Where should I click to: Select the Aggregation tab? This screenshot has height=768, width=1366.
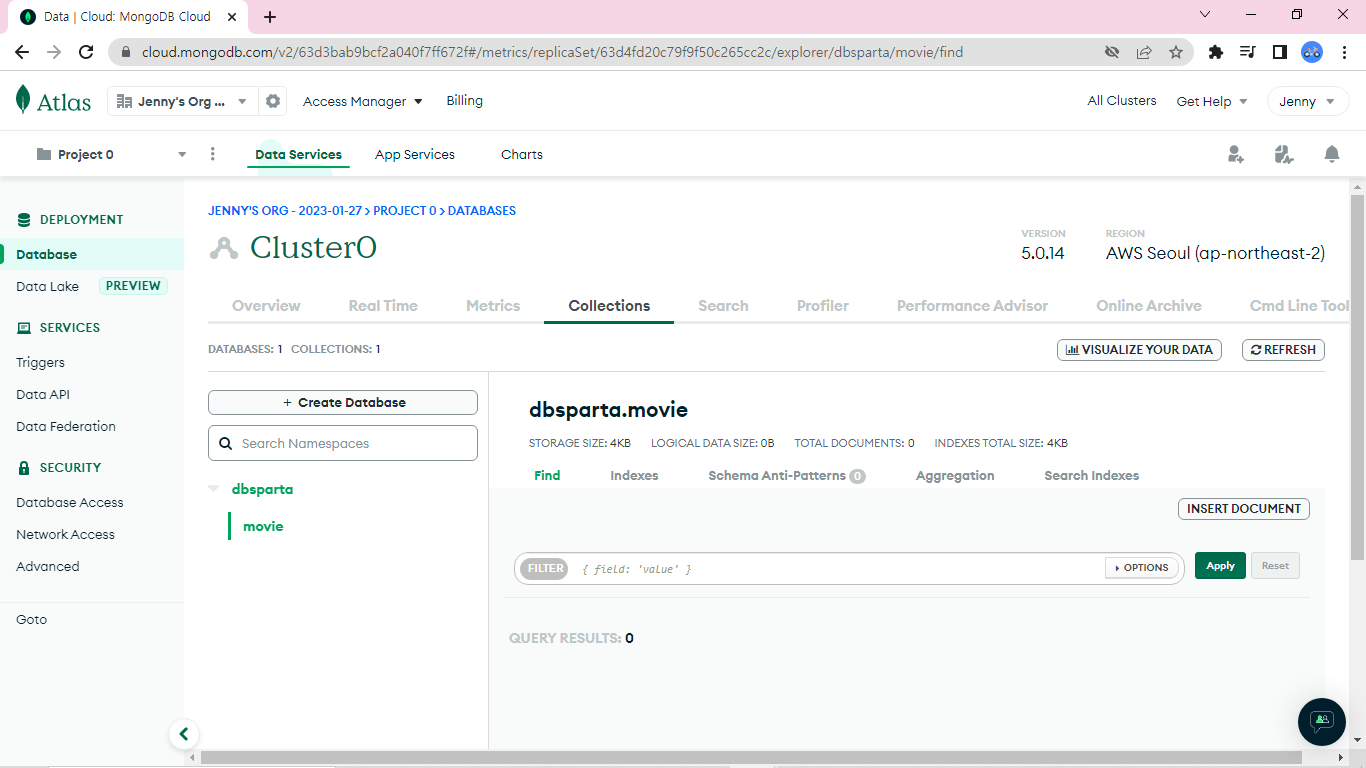[955, 476]
